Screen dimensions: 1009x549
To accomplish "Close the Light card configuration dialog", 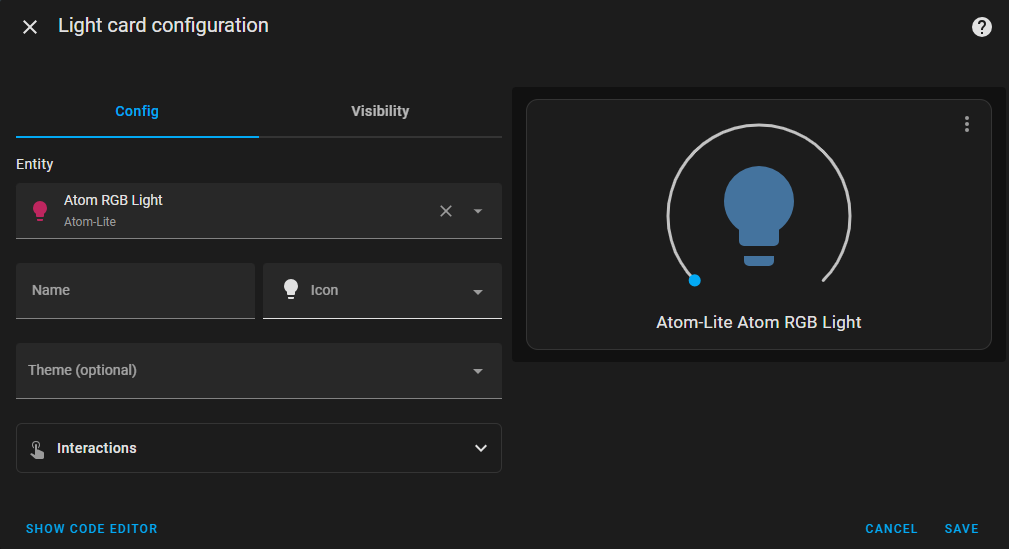I will 30,27.
